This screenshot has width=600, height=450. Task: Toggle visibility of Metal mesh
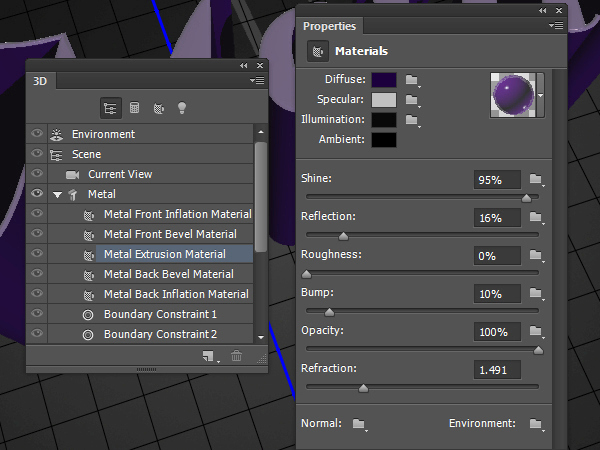tap(37, 194)
